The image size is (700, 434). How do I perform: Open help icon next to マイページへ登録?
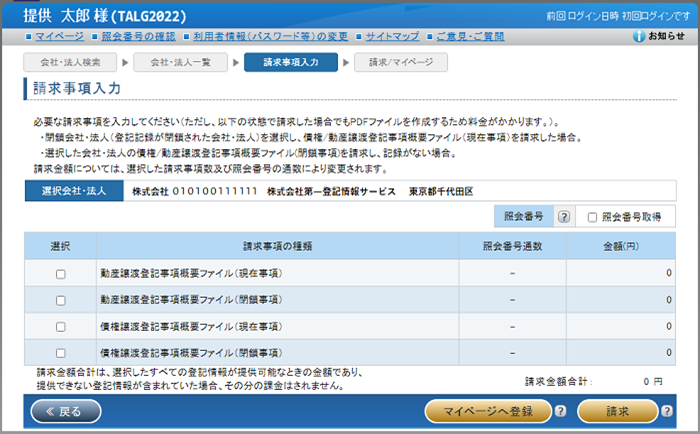coord(560,411)
